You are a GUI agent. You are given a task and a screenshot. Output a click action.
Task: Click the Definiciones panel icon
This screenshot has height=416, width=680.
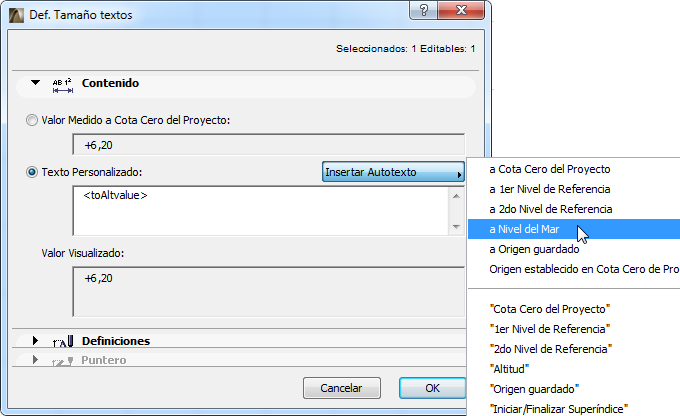(65, 341)
